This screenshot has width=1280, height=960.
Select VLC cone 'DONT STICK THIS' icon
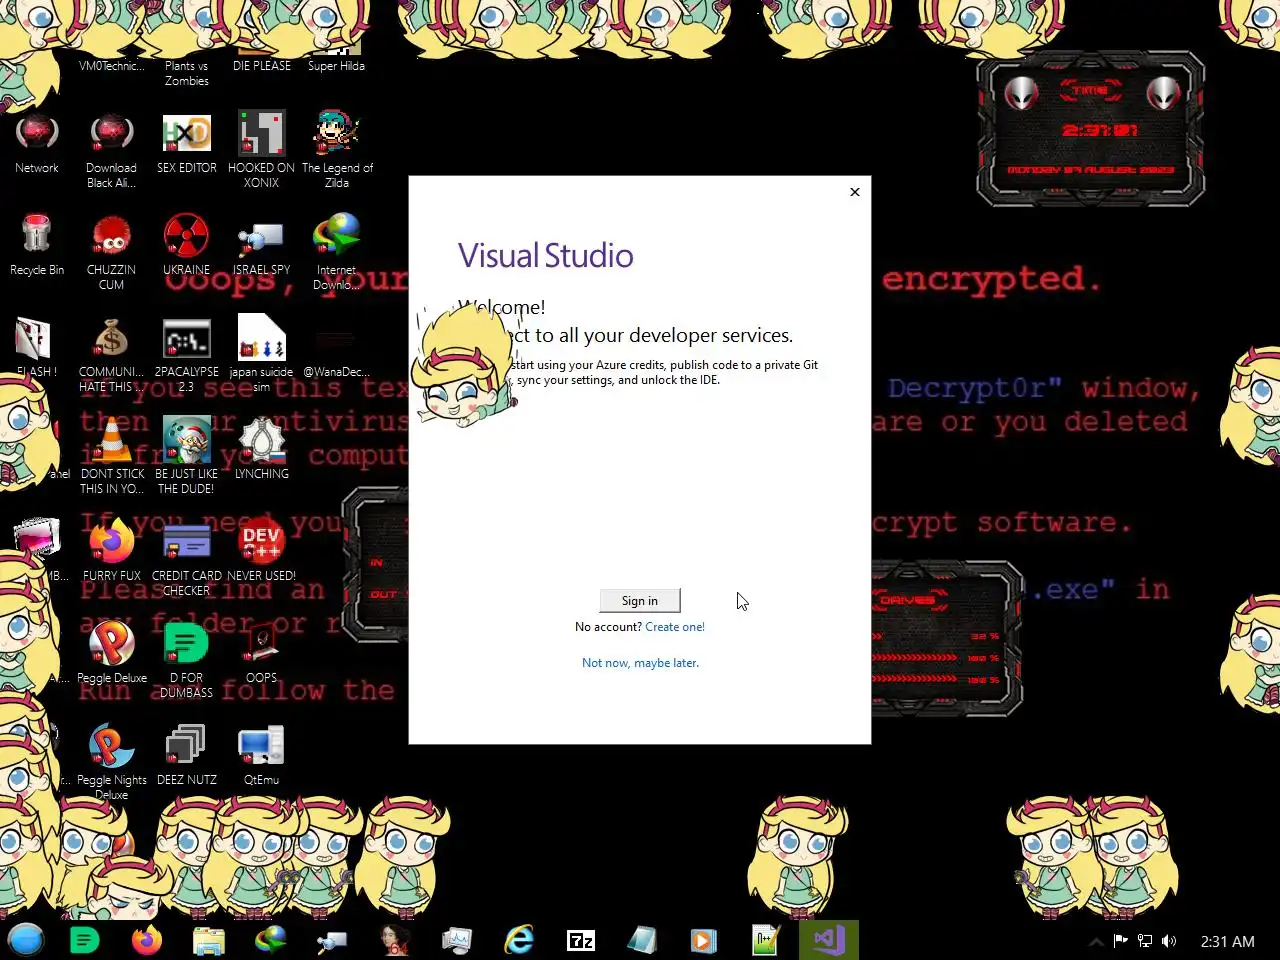click(x=111, y=456)
